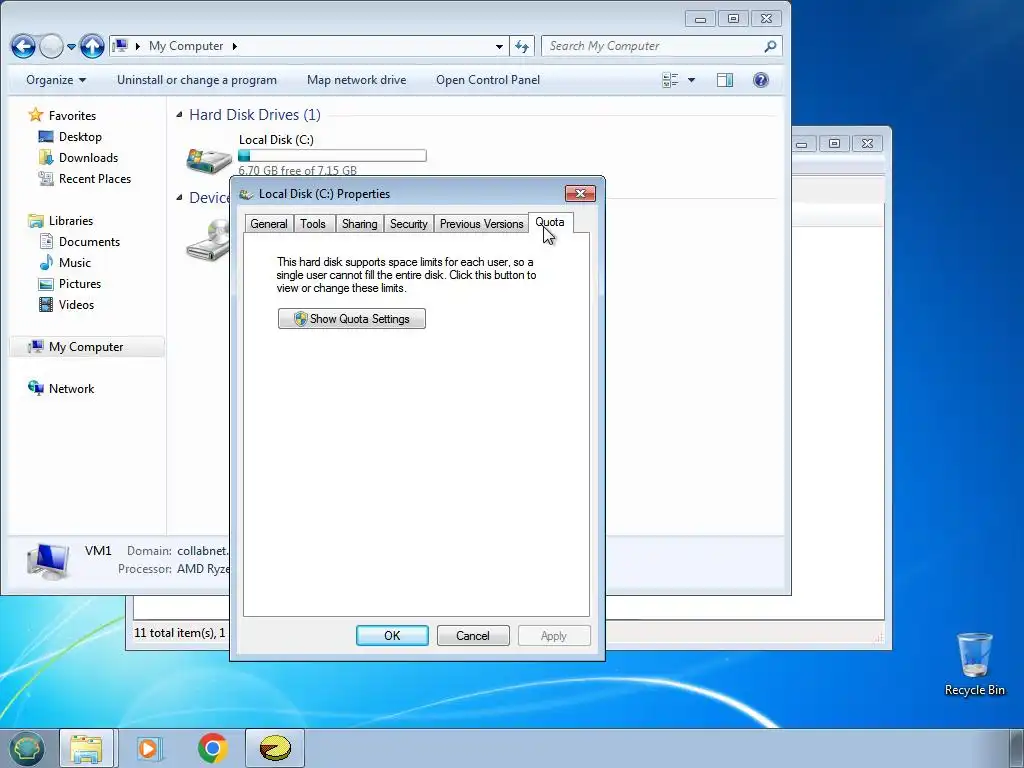Click the VM1 computer icon in details pane
1024x768 pixels.
coord(48,560)
